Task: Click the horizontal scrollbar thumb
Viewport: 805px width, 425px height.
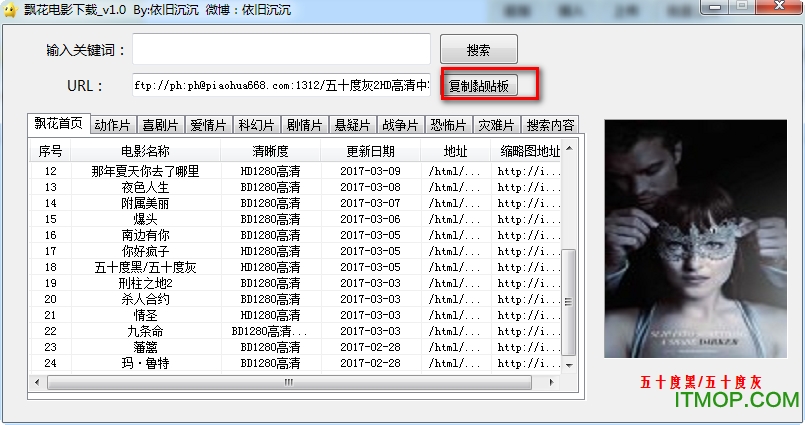Action: (289, 382)
